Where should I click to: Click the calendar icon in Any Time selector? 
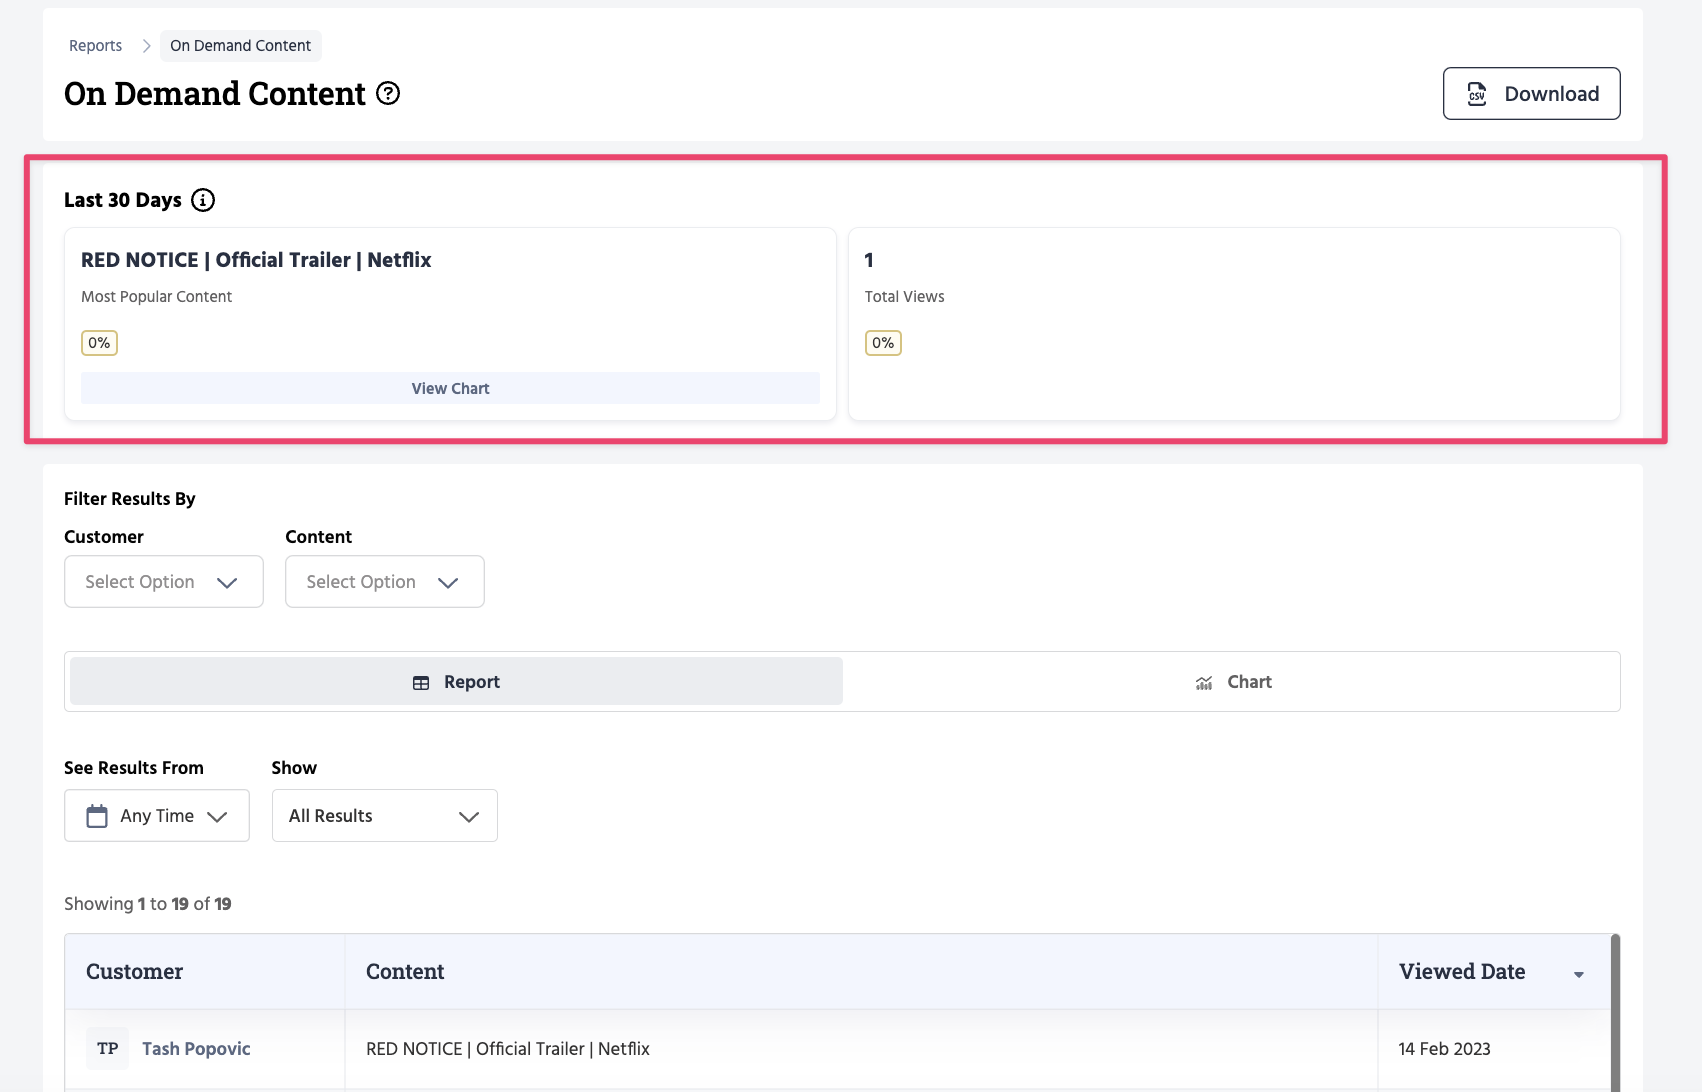(x=97, y=816)
